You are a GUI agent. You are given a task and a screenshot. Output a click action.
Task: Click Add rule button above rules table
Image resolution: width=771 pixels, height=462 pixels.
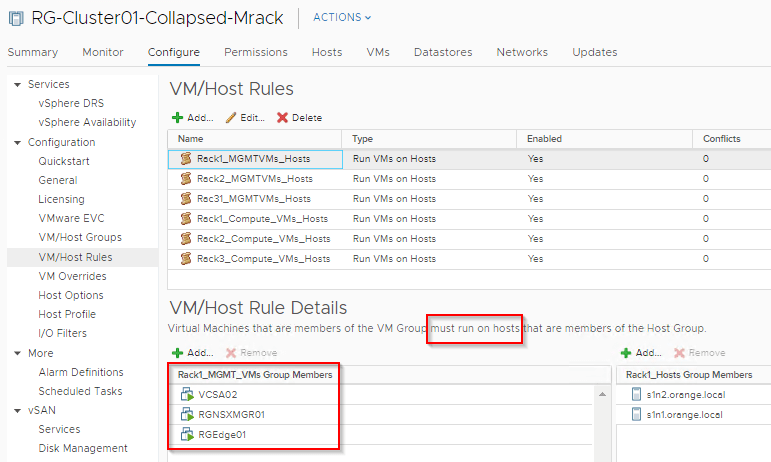[x=192, y=118]
